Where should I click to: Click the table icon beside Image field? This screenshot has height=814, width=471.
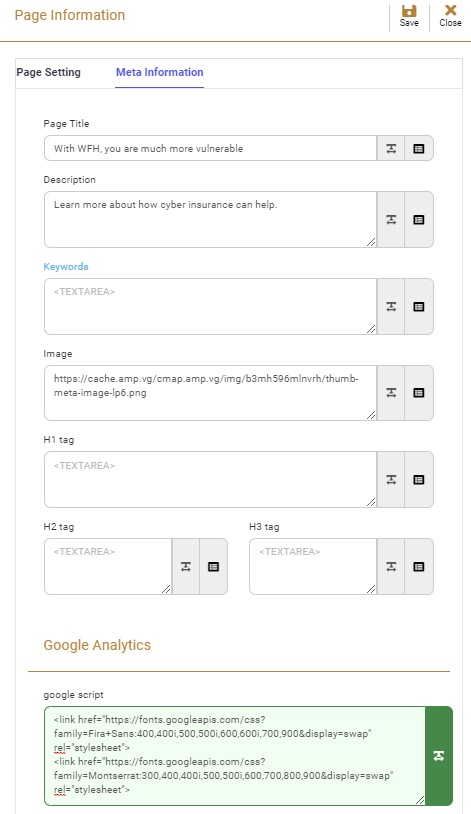pos(419,393)
